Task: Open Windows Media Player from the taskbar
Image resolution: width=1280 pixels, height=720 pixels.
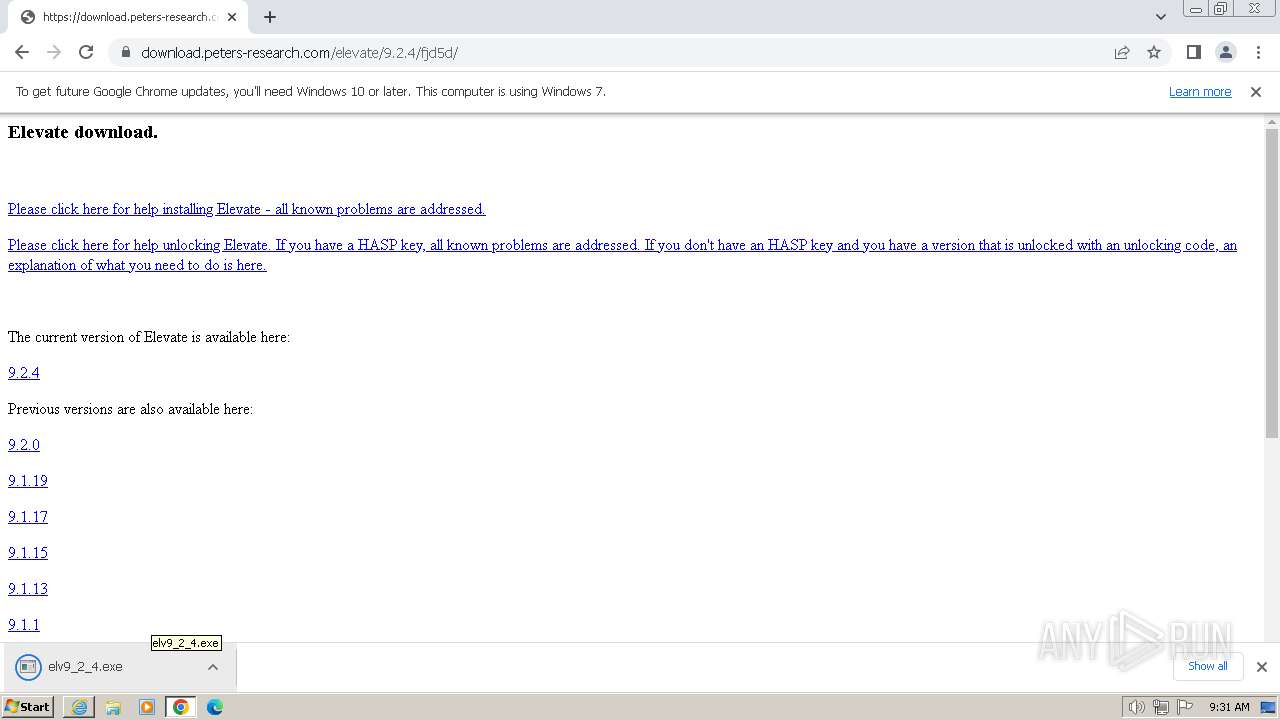Action: tap(147, 707)
